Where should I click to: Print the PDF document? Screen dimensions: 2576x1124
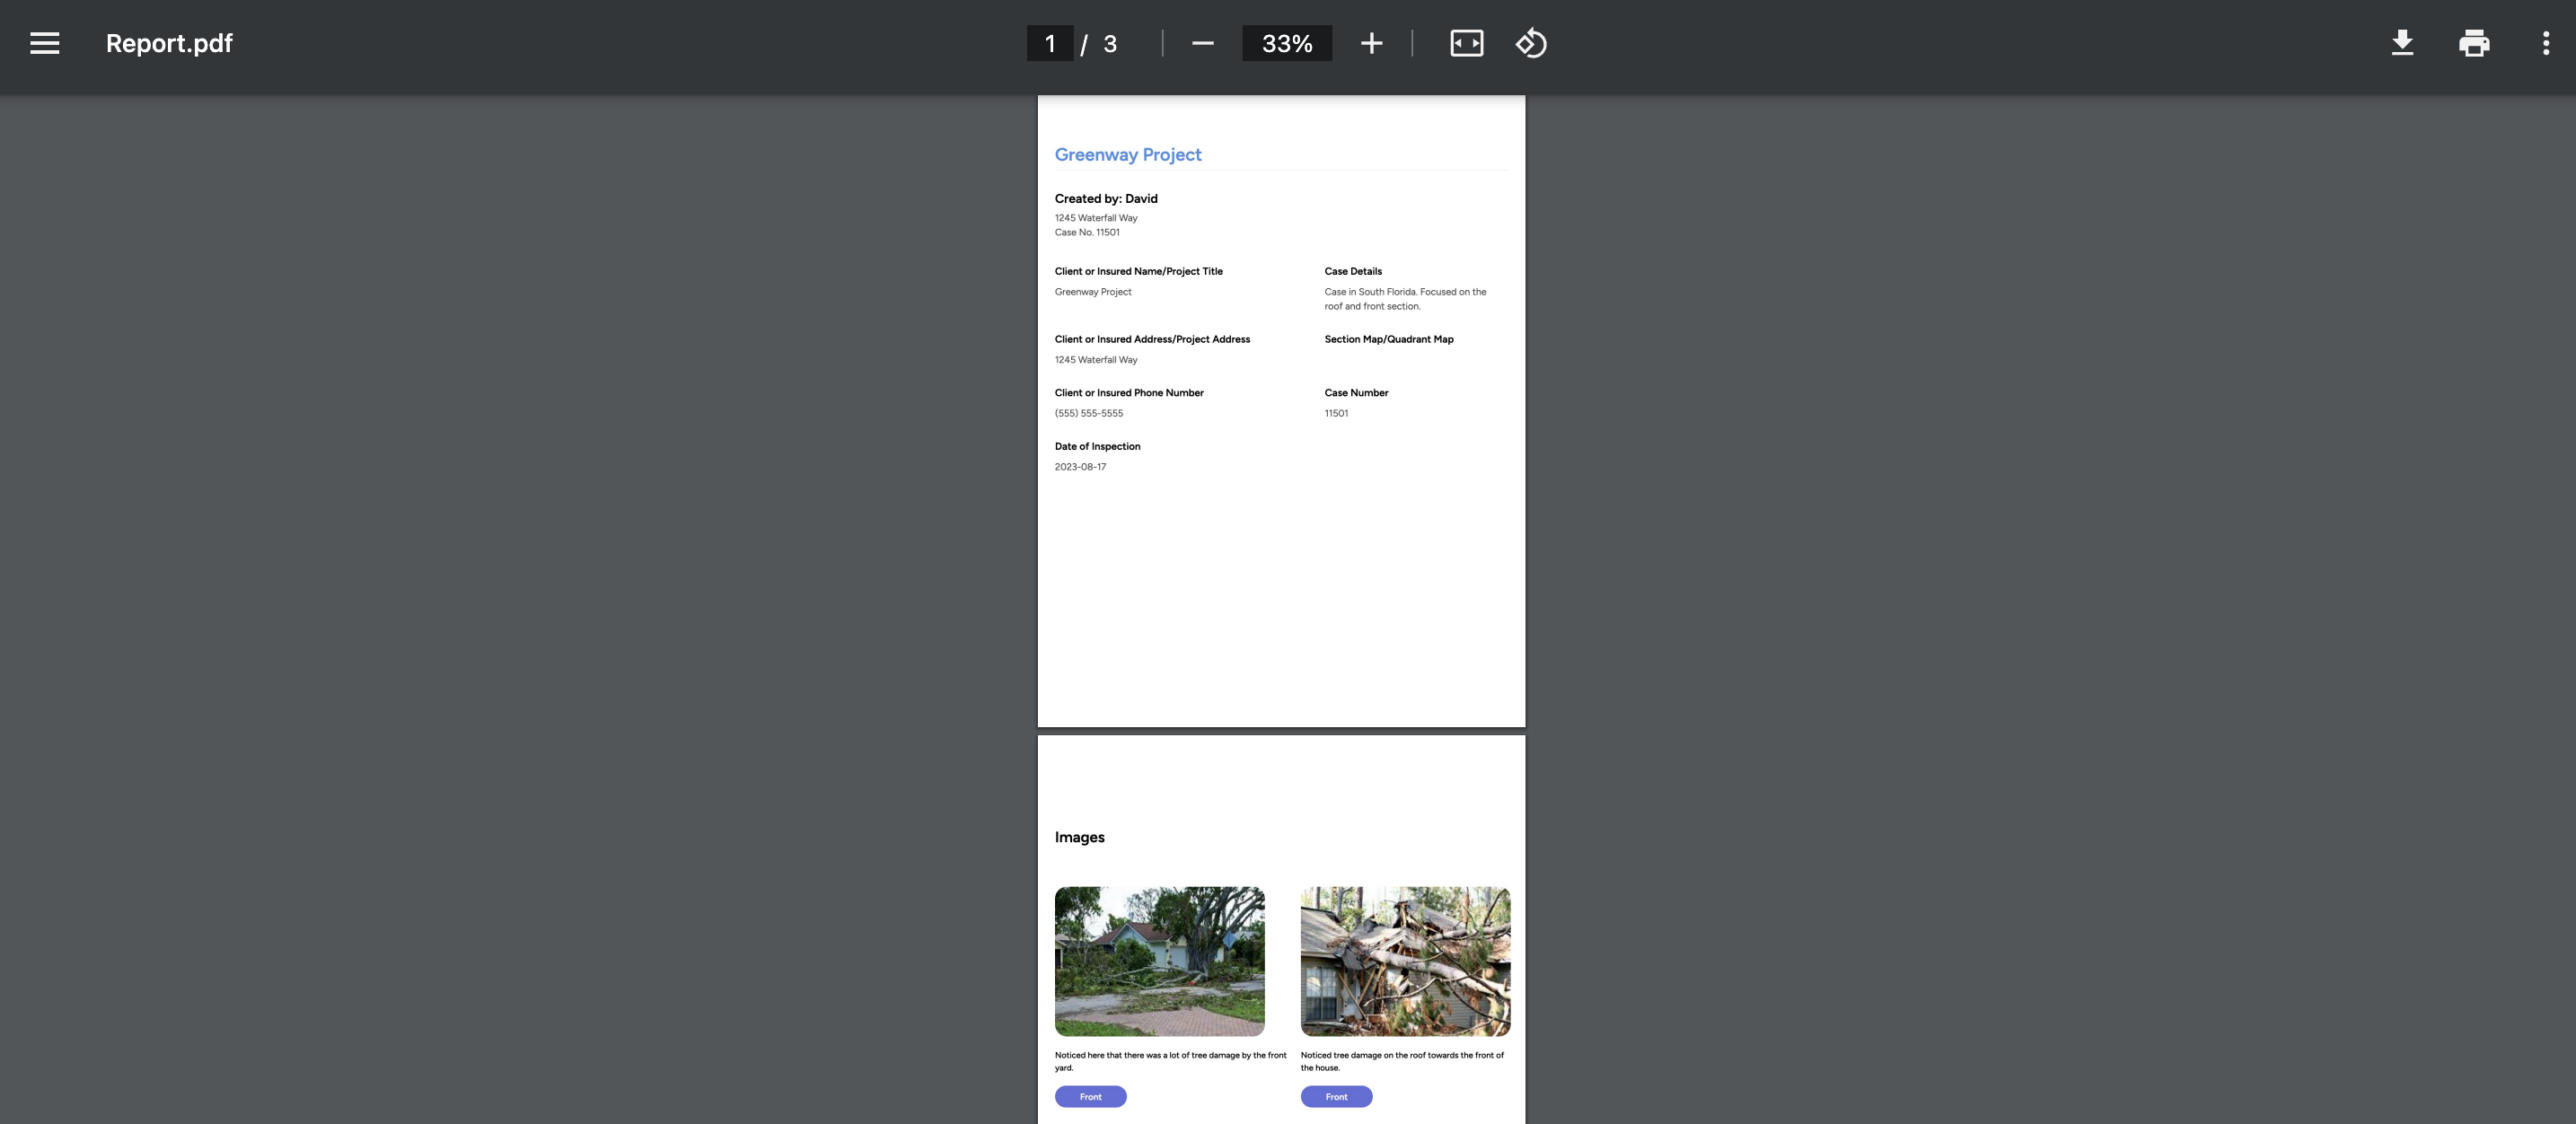point(2473,43)
